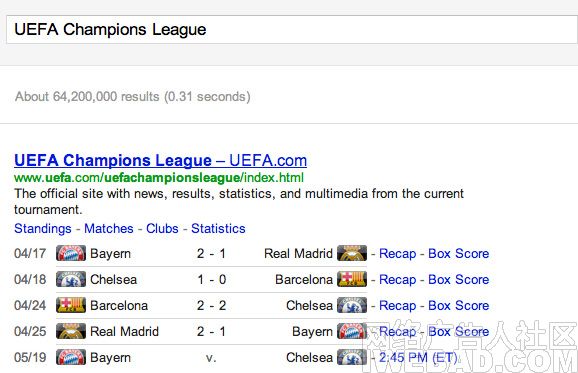Open Box Score for Chelsea vs Barcelona 04/18
The width and height of the screenshot is (578, 373).
pyautogui.click(x=459, y=279)
